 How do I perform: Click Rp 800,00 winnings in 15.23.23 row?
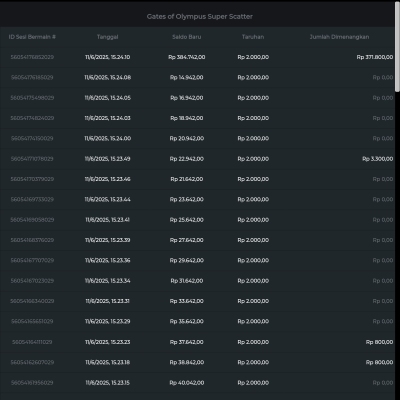379,342
